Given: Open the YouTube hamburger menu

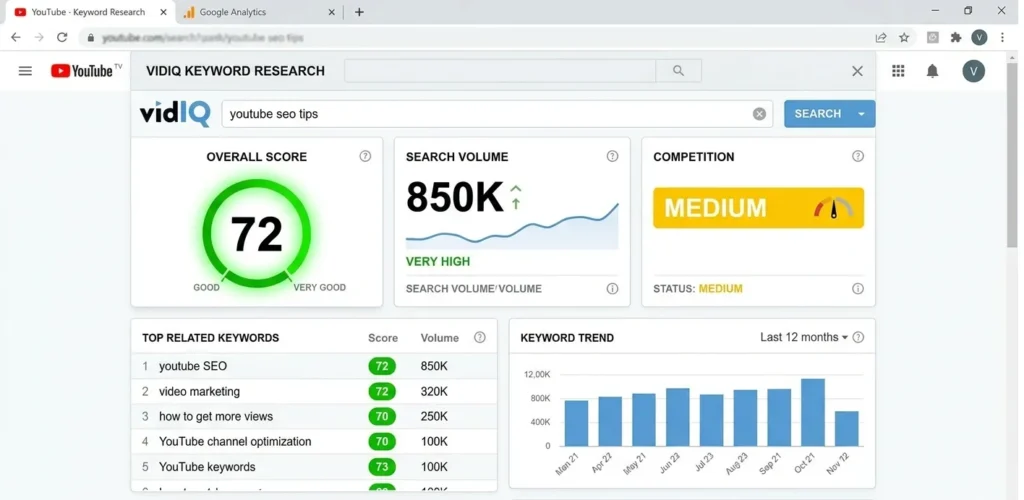Looking at the screenshot, I should point(25,71).
